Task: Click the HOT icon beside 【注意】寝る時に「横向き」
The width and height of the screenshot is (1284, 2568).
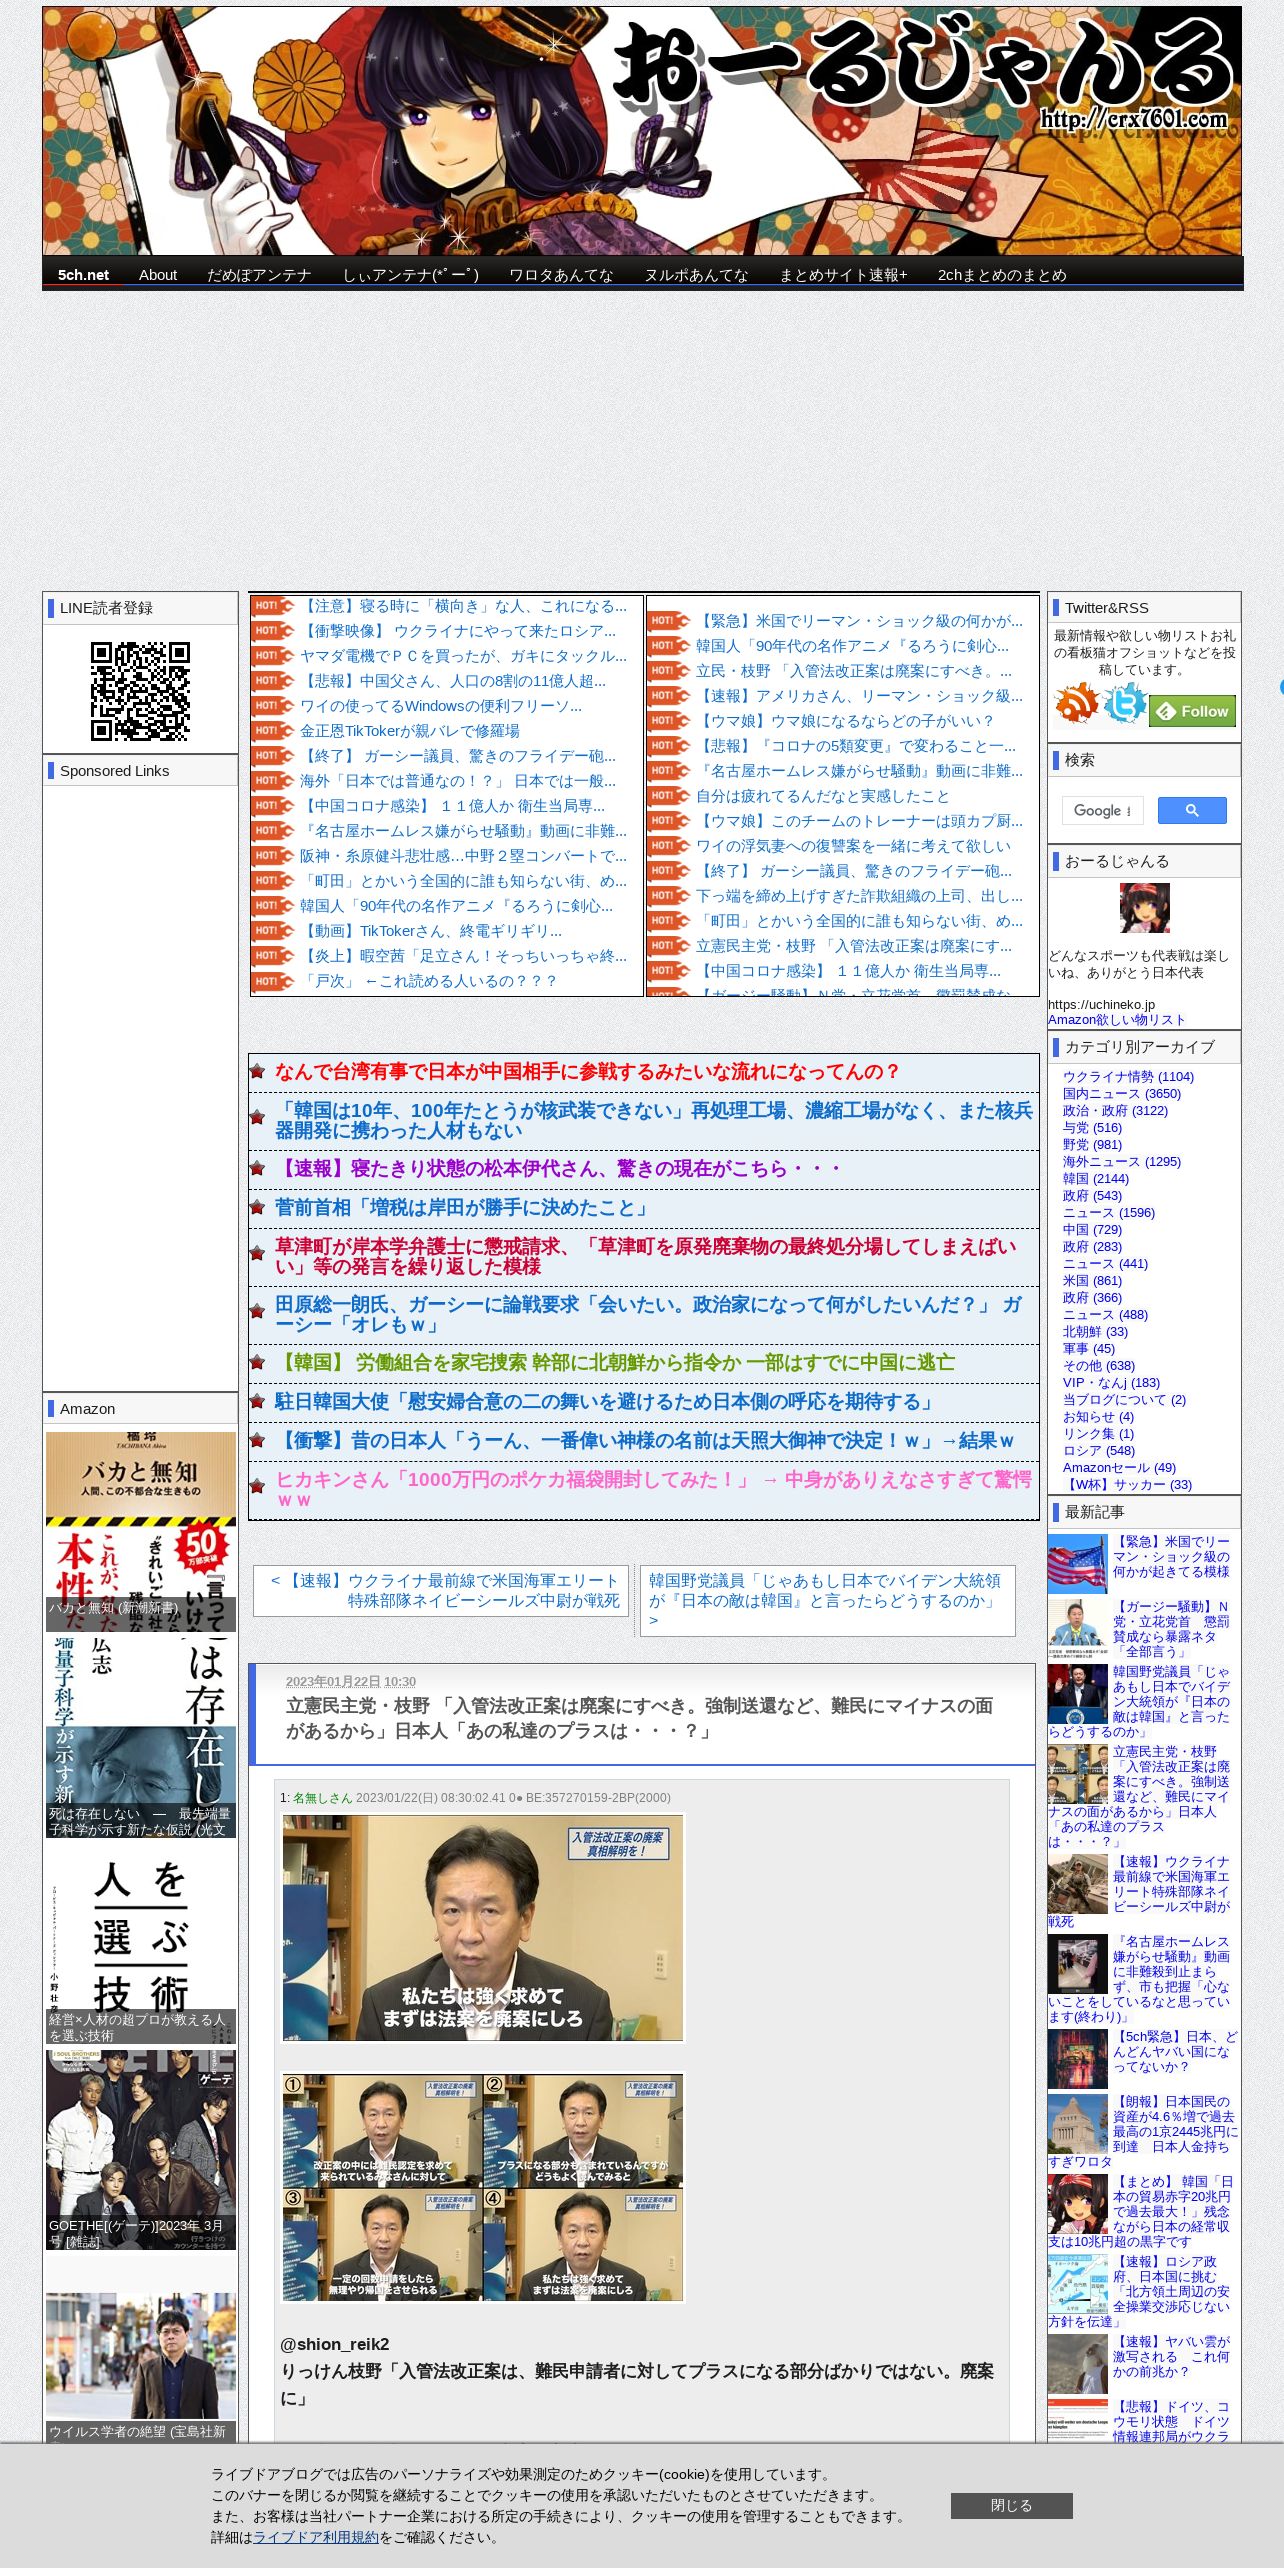Action: pyautogui.click(x=272, y=606)
